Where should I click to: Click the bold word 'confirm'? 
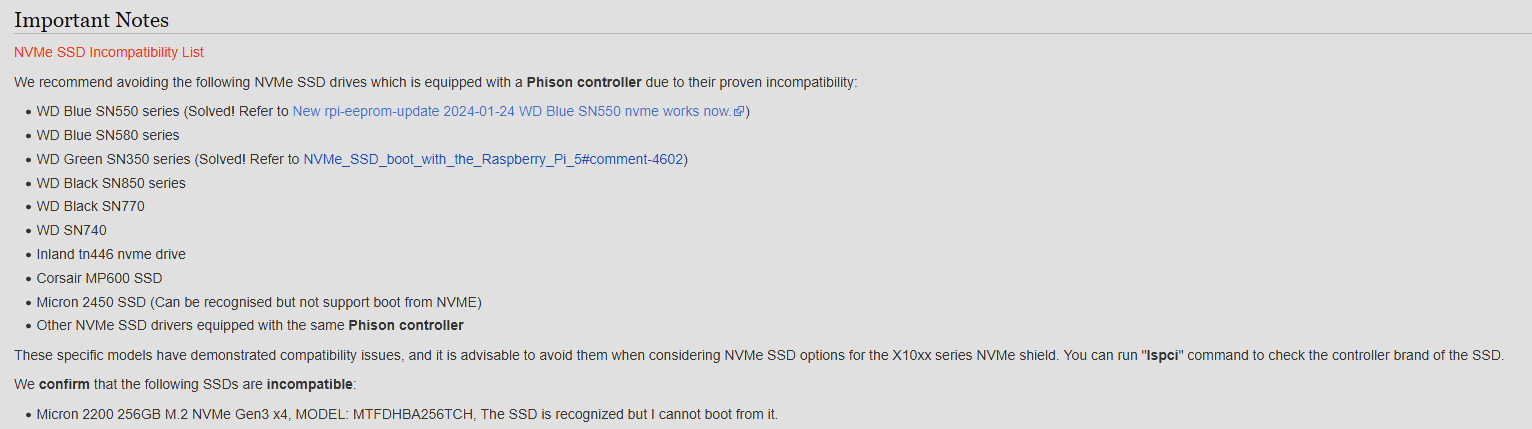(65, 384)
